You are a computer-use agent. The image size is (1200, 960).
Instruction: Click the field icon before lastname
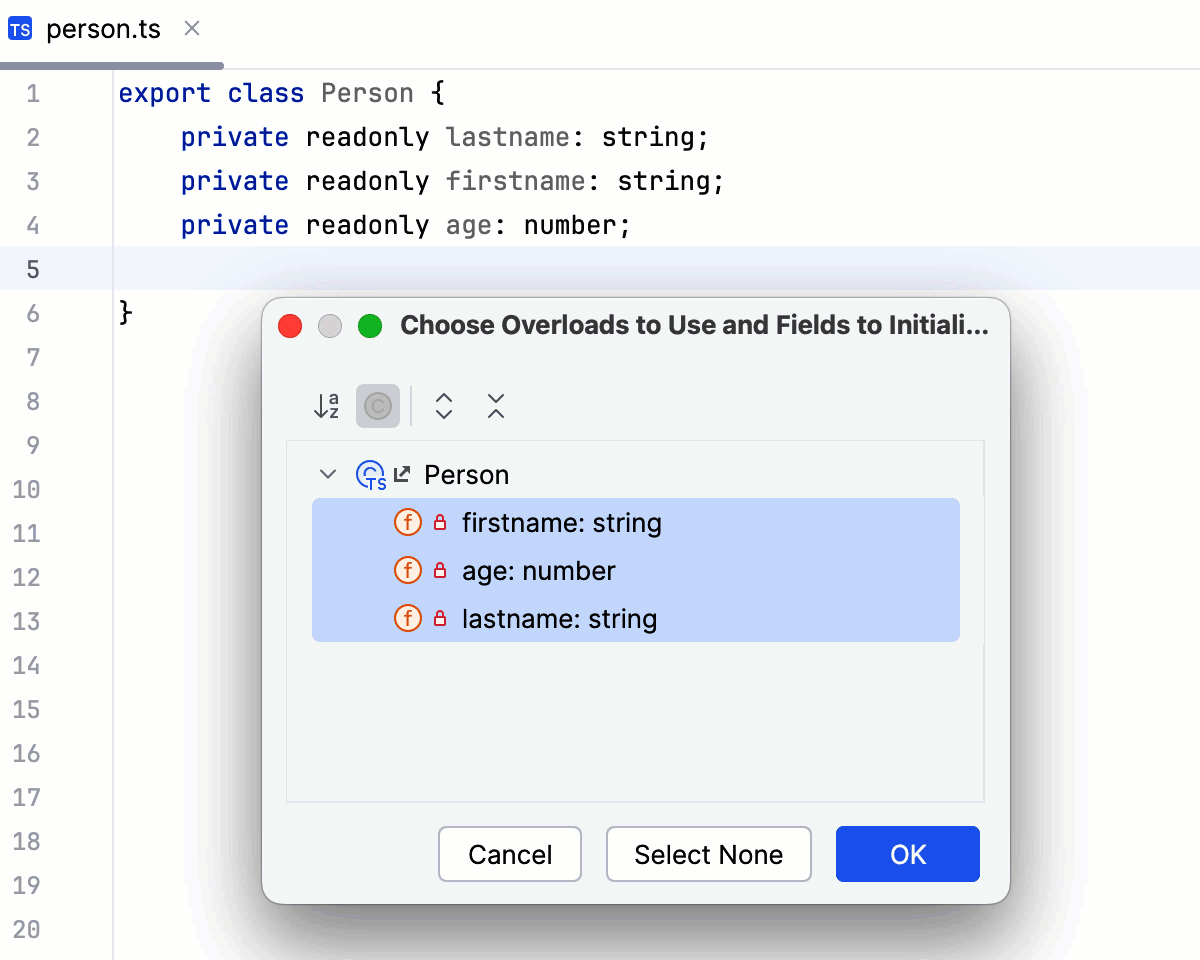click(408, 618)
